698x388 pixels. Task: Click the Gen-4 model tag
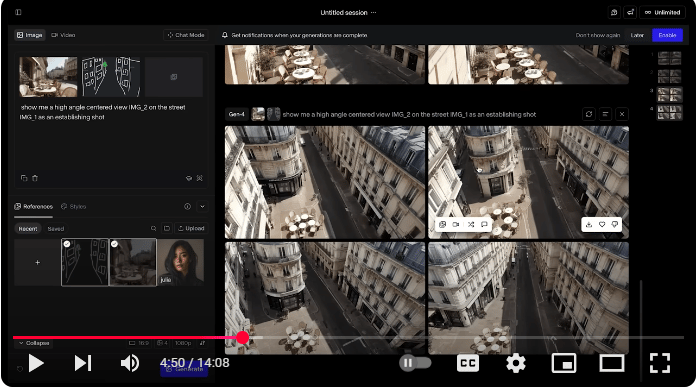point(236,114)
